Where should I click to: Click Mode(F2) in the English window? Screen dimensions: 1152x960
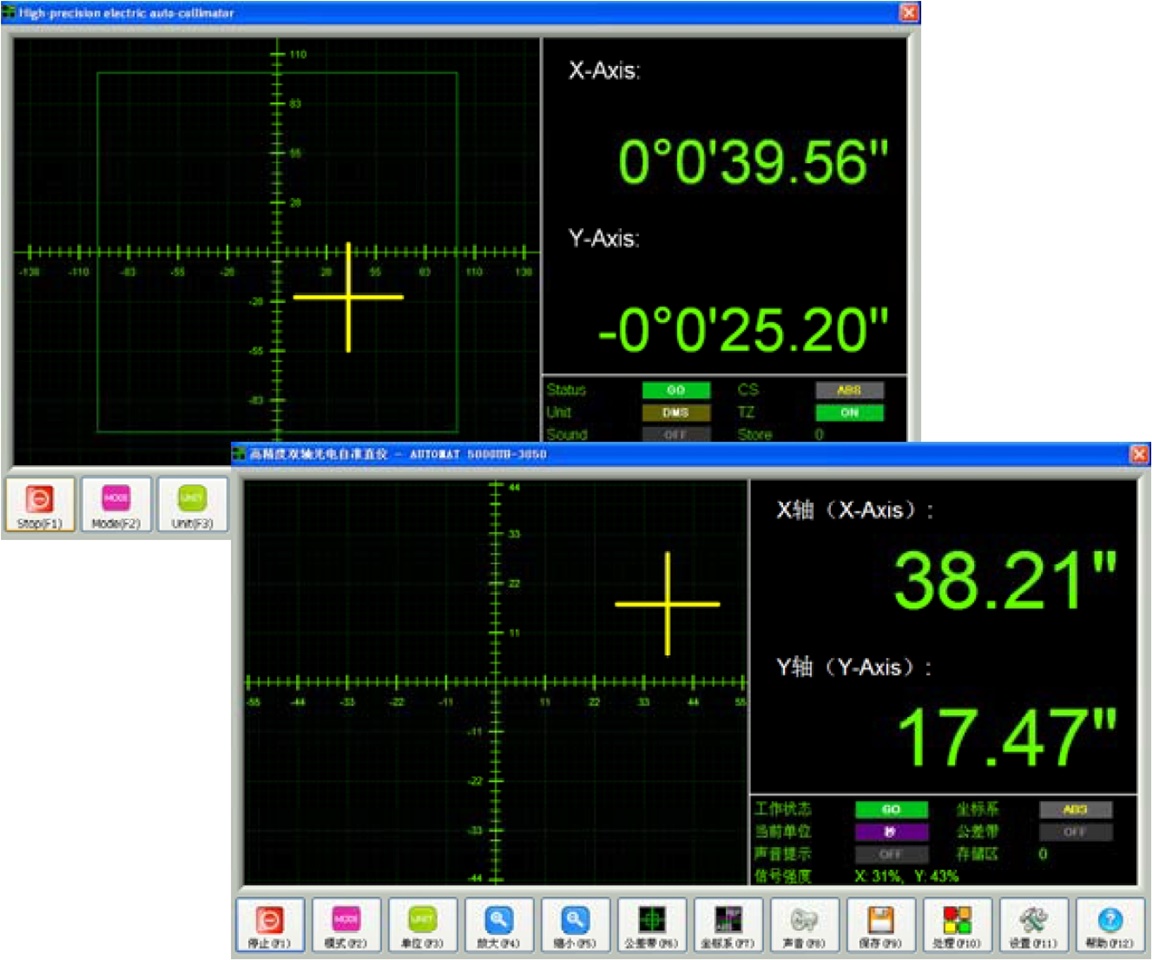[x=113, y=504]
